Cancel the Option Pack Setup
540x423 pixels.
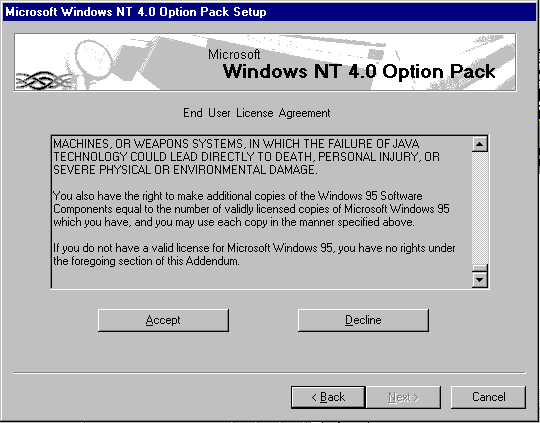(x=488, y=397)
